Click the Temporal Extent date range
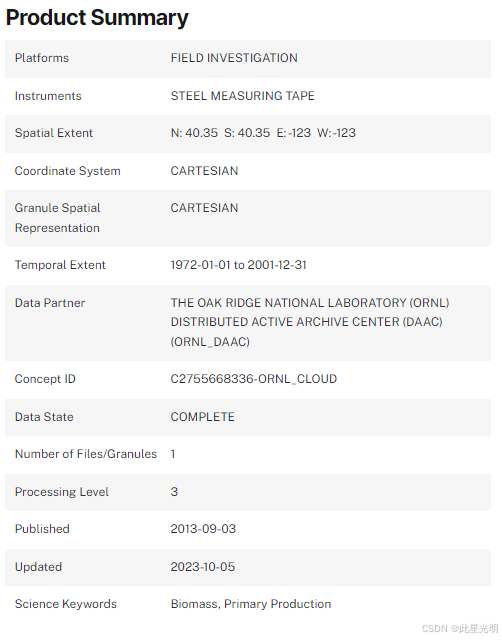Viewport: 502px width, 640px height. click(x=238, y=265)
